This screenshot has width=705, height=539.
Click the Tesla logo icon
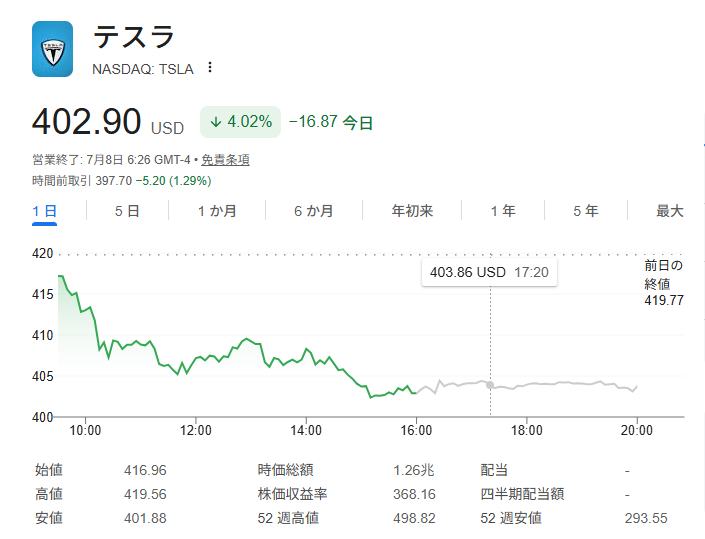point(52,49)
